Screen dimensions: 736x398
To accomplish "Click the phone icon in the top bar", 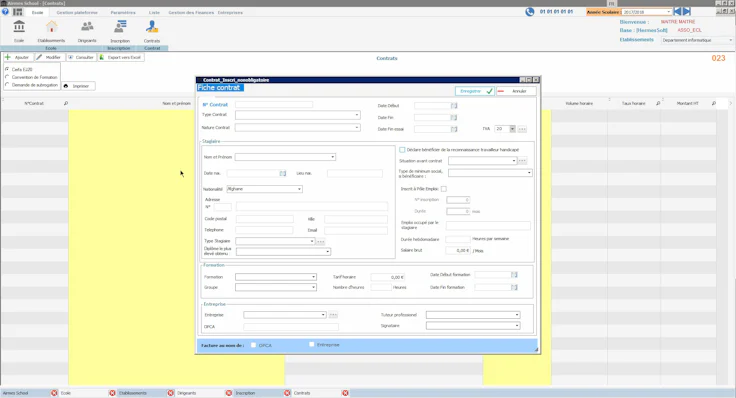I will point(529,12).
